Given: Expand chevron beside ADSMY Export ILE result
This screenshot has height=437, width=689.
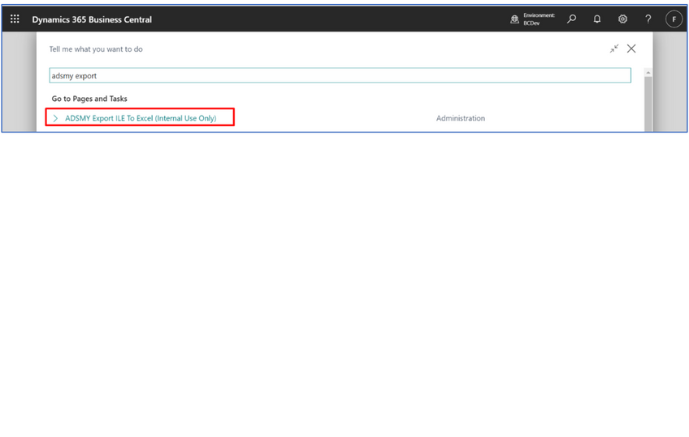Looking at the screenshot, I should point(55,118).
